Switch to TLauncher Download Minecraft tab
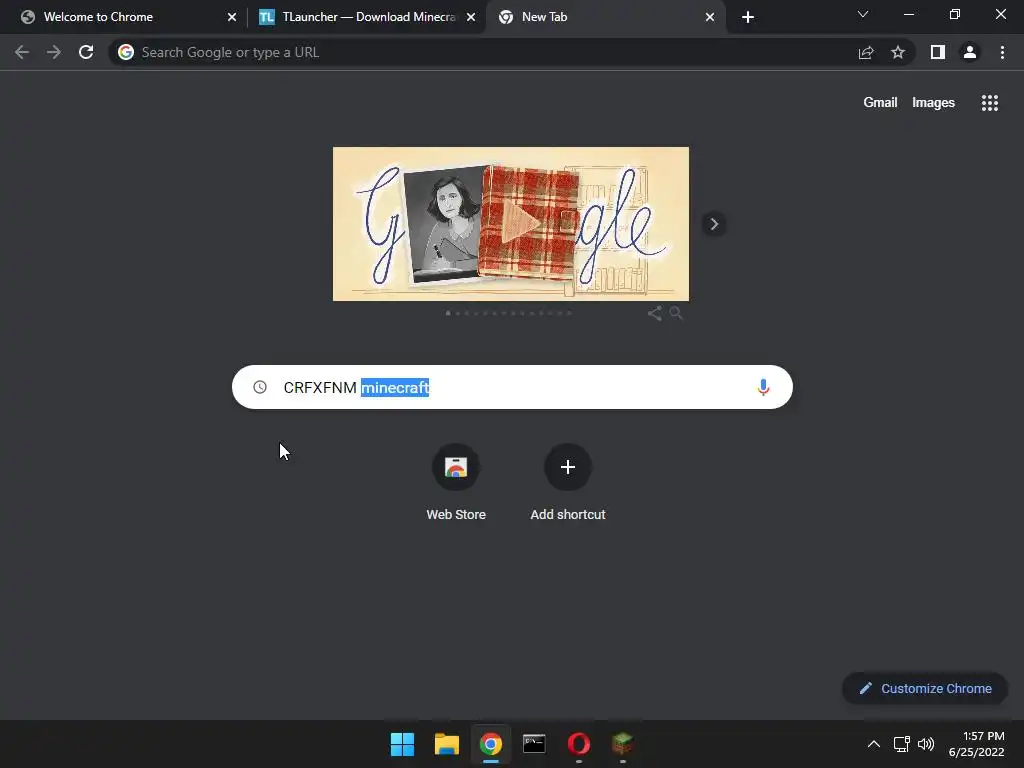This screenshot has height=768, width=1024. [x=369, y=17]
